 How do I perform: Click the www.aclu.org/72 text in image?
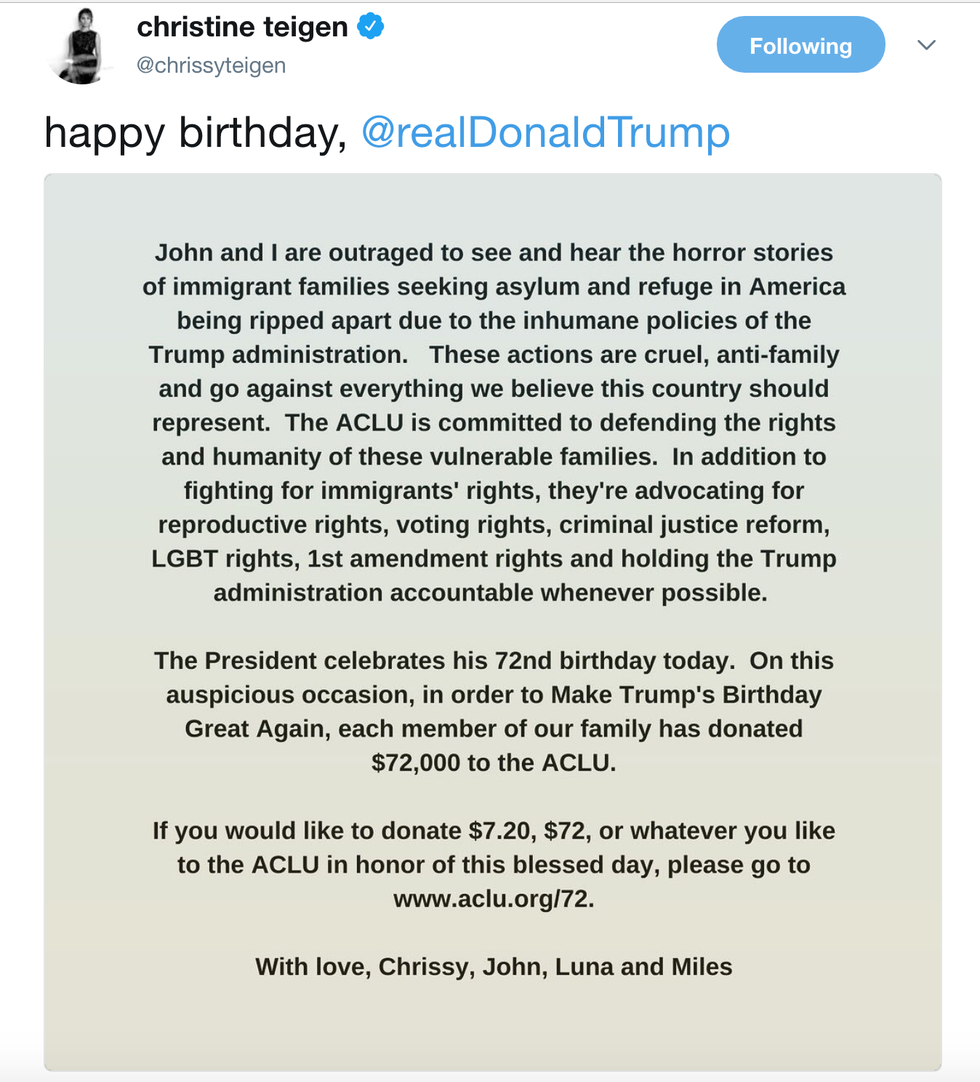pos(493,899)
